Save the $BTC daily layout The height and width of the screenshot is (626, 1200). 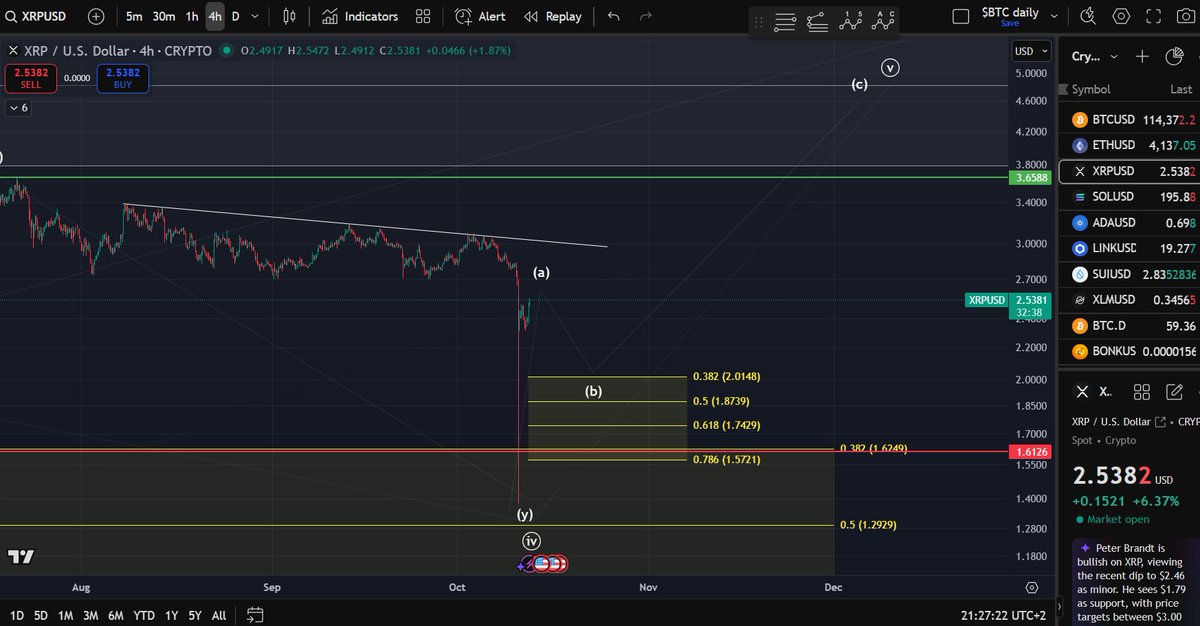click(x=1010, y=23)
